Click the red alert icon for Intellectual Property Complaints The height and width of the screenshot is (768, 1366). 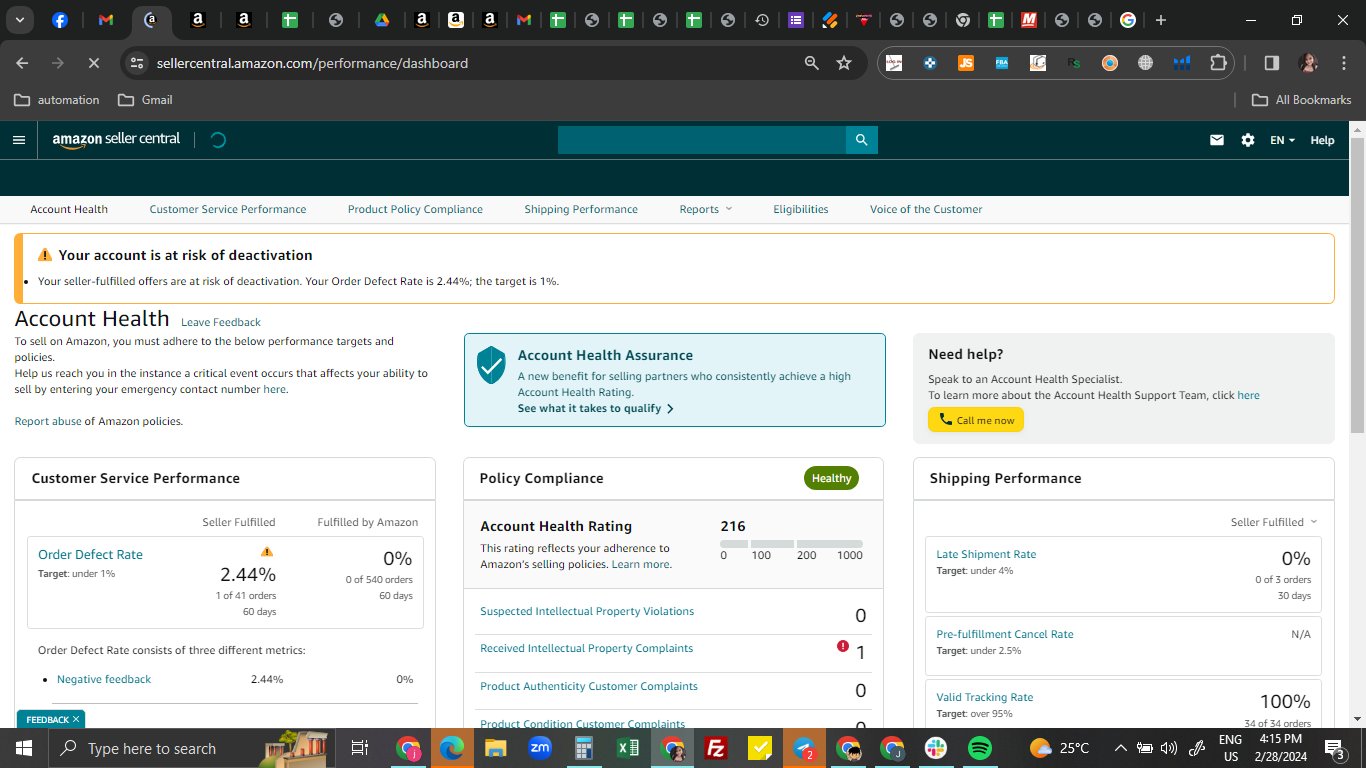click(x=843, y=646)
